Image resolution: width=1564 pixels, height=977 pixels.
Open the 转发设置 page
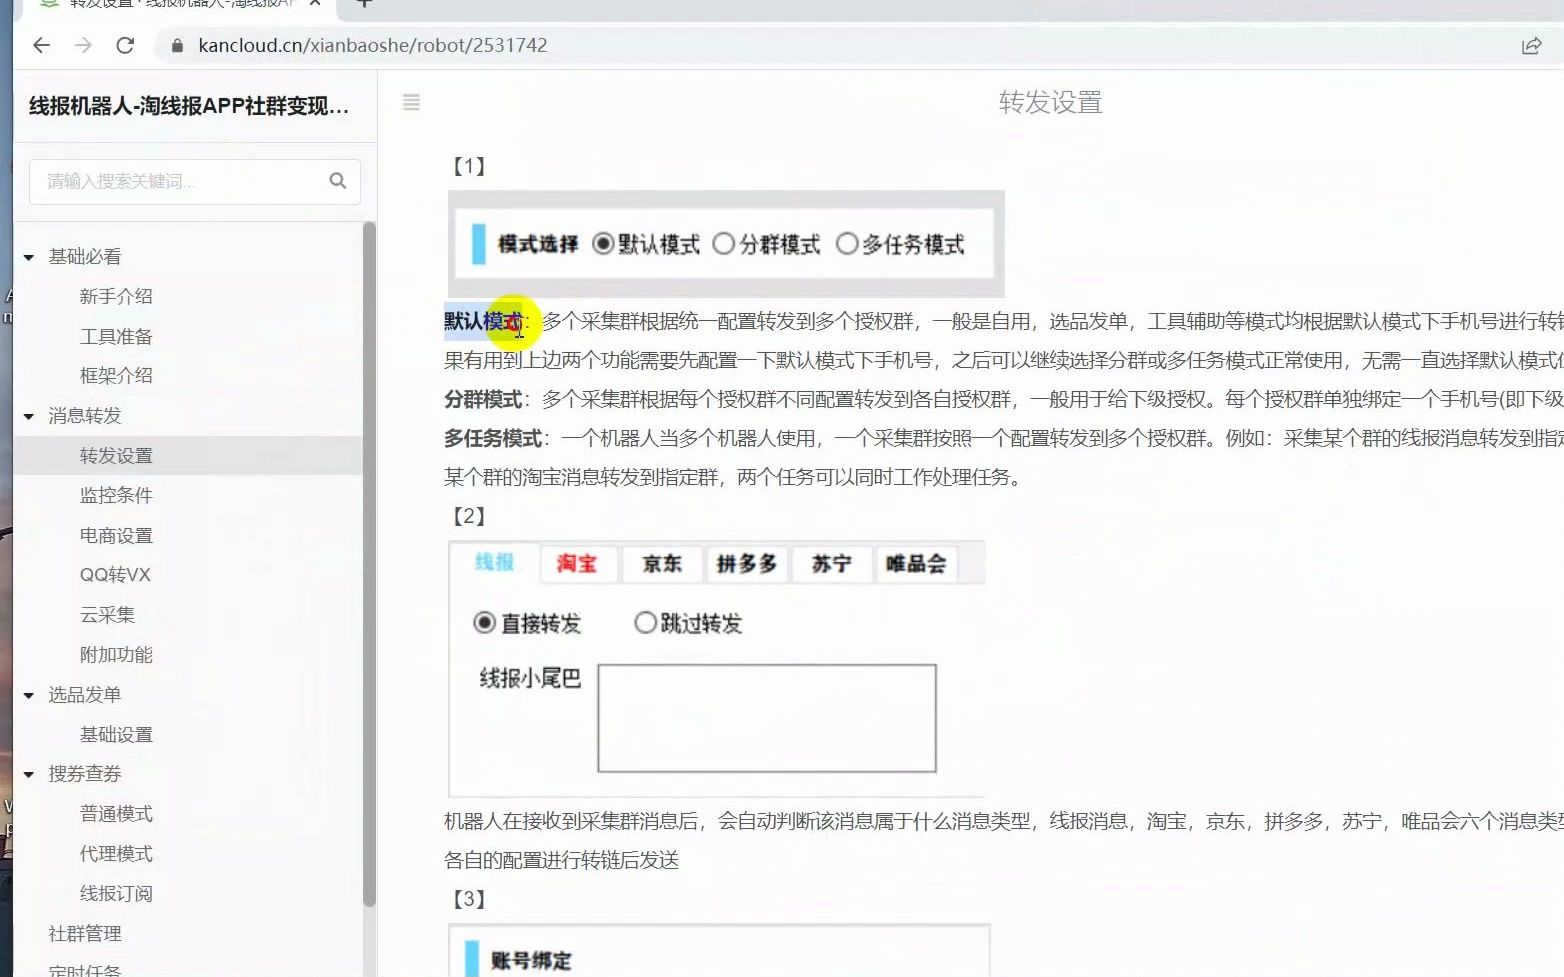tap(116, 455)
